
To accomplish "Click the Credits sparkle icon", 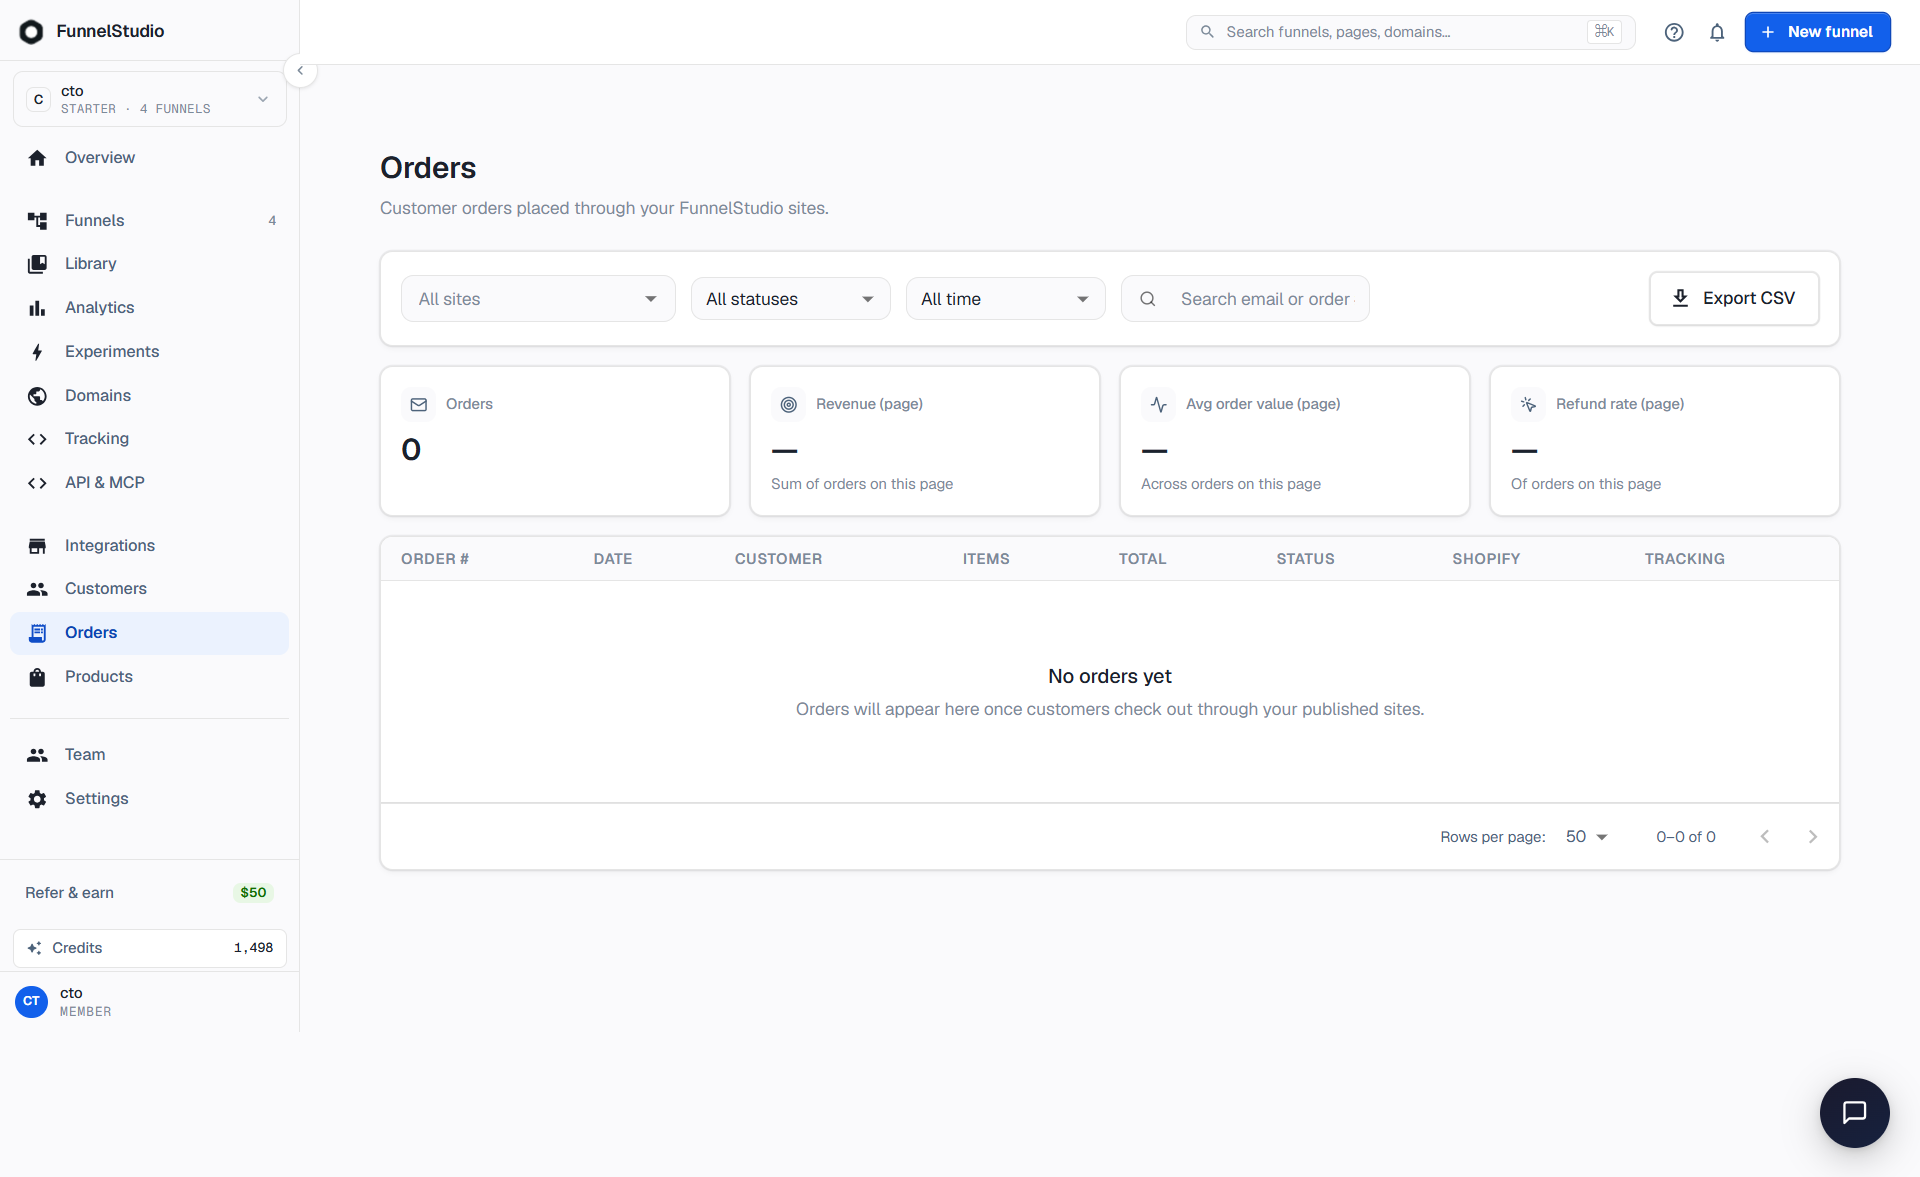I will click(34, 948).
